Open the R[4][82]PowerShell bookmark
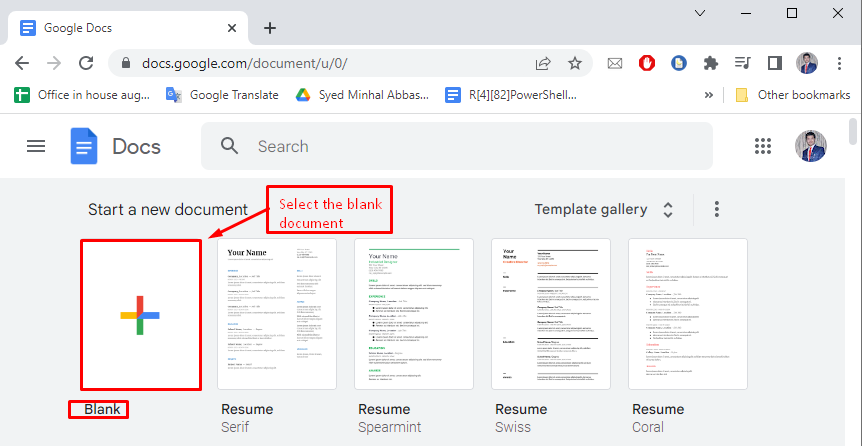Screen dimensions: 862x446 [511, 95]
